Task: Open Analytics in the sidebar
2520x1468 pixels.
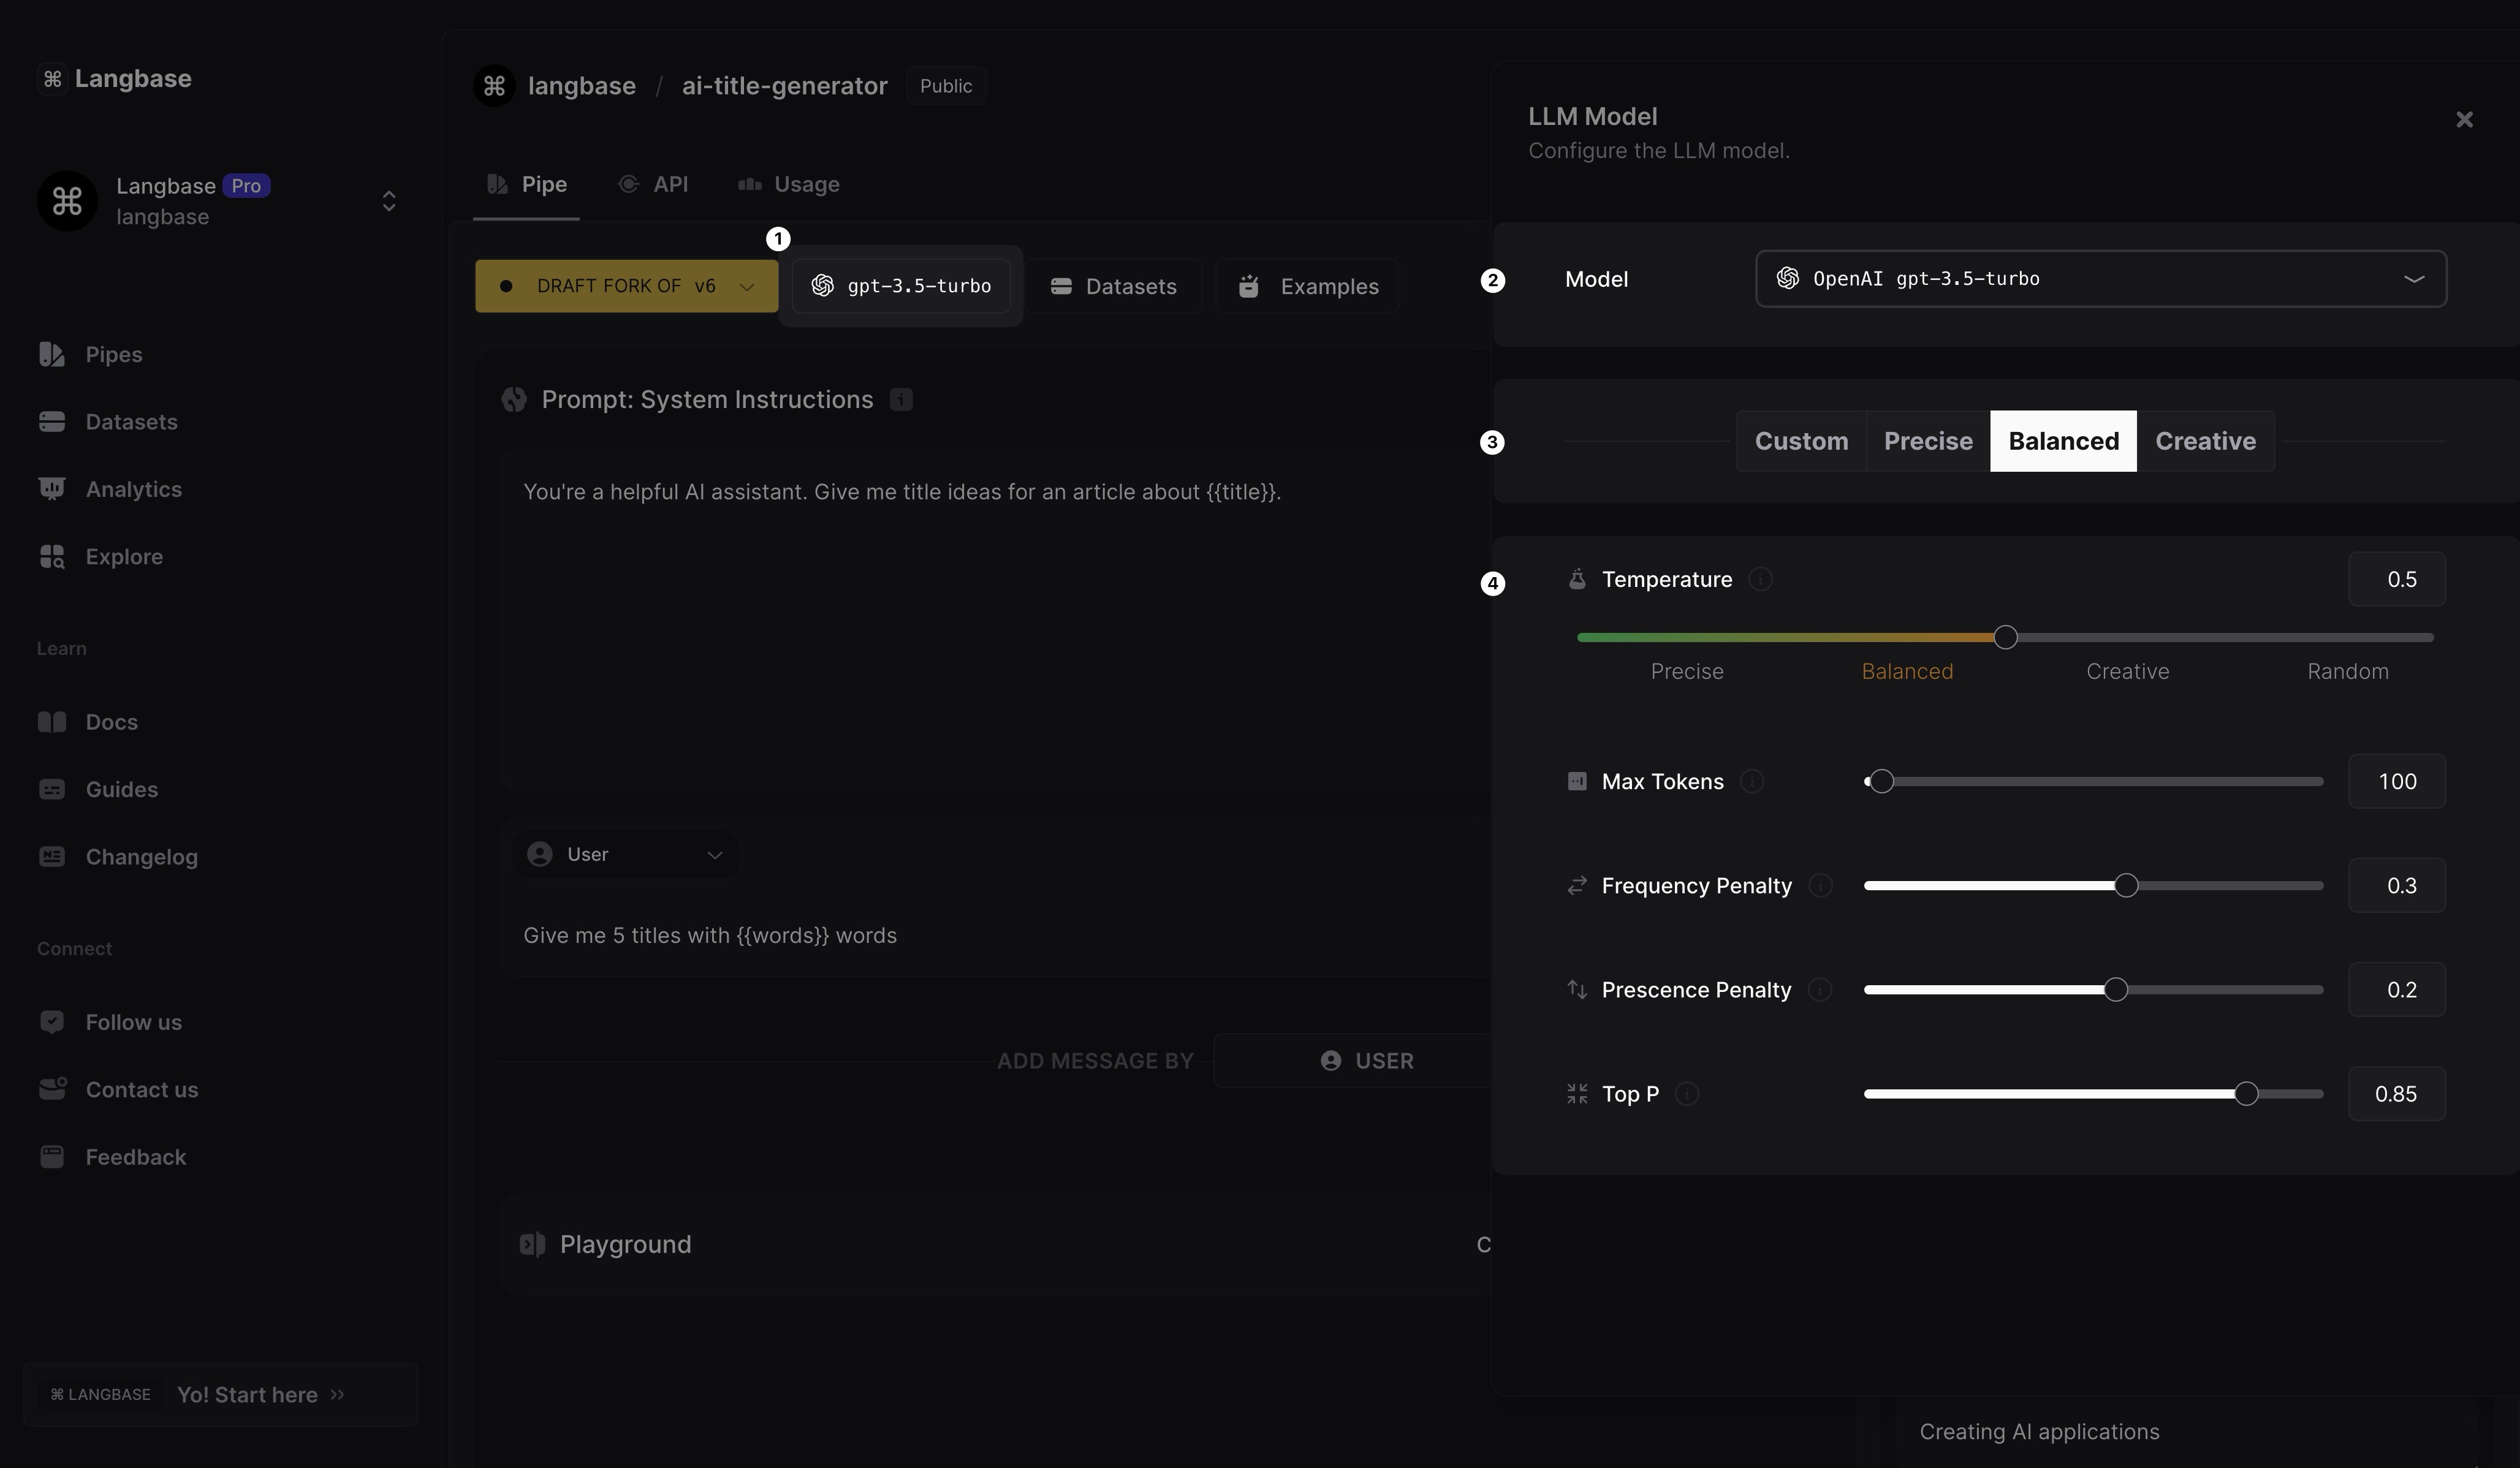Action: (133, 490)
